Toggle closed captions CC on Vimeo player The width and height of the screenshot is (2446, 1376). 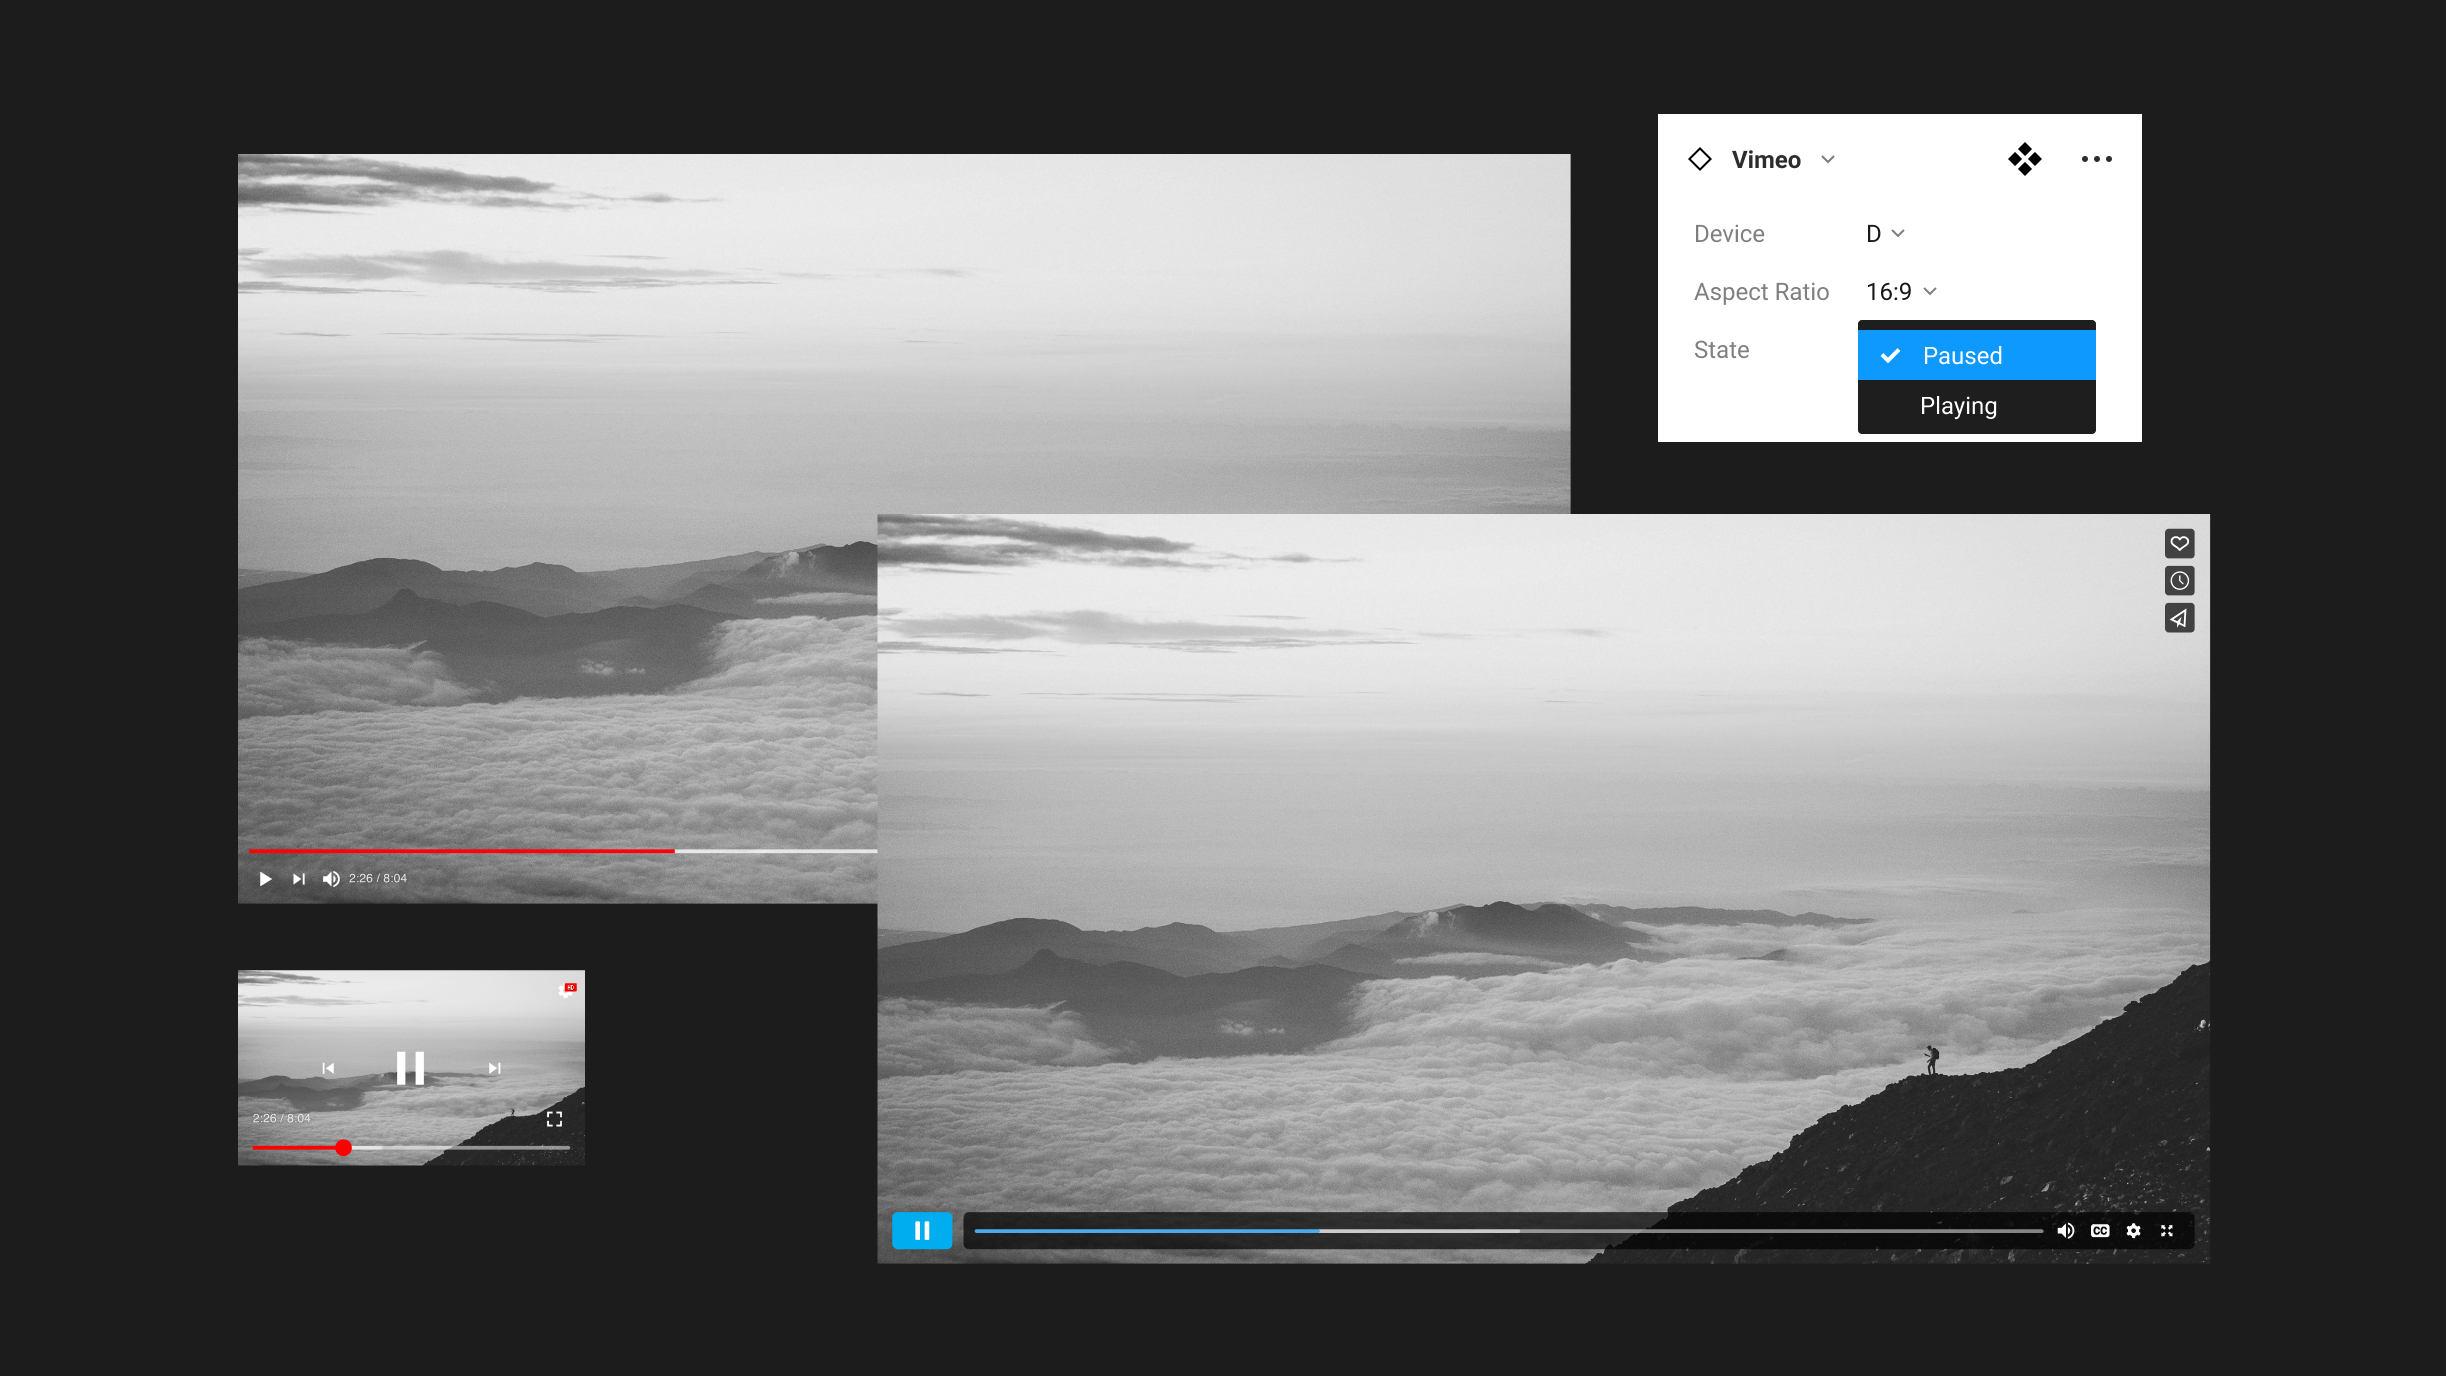2100,1230
